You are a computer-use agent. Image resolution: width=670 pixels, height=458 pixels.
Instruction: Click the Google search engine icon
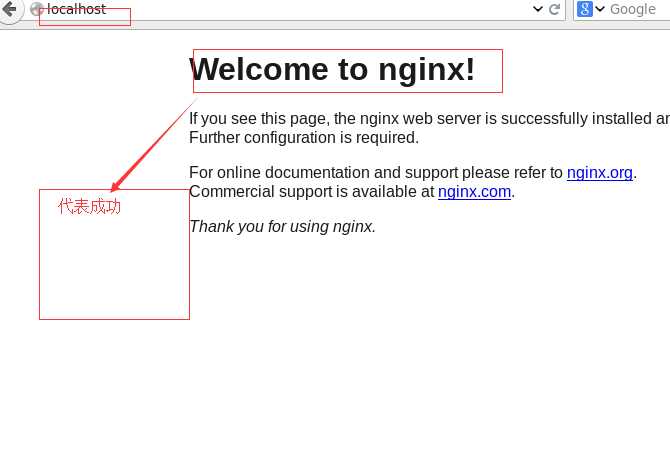click(585, 9)
